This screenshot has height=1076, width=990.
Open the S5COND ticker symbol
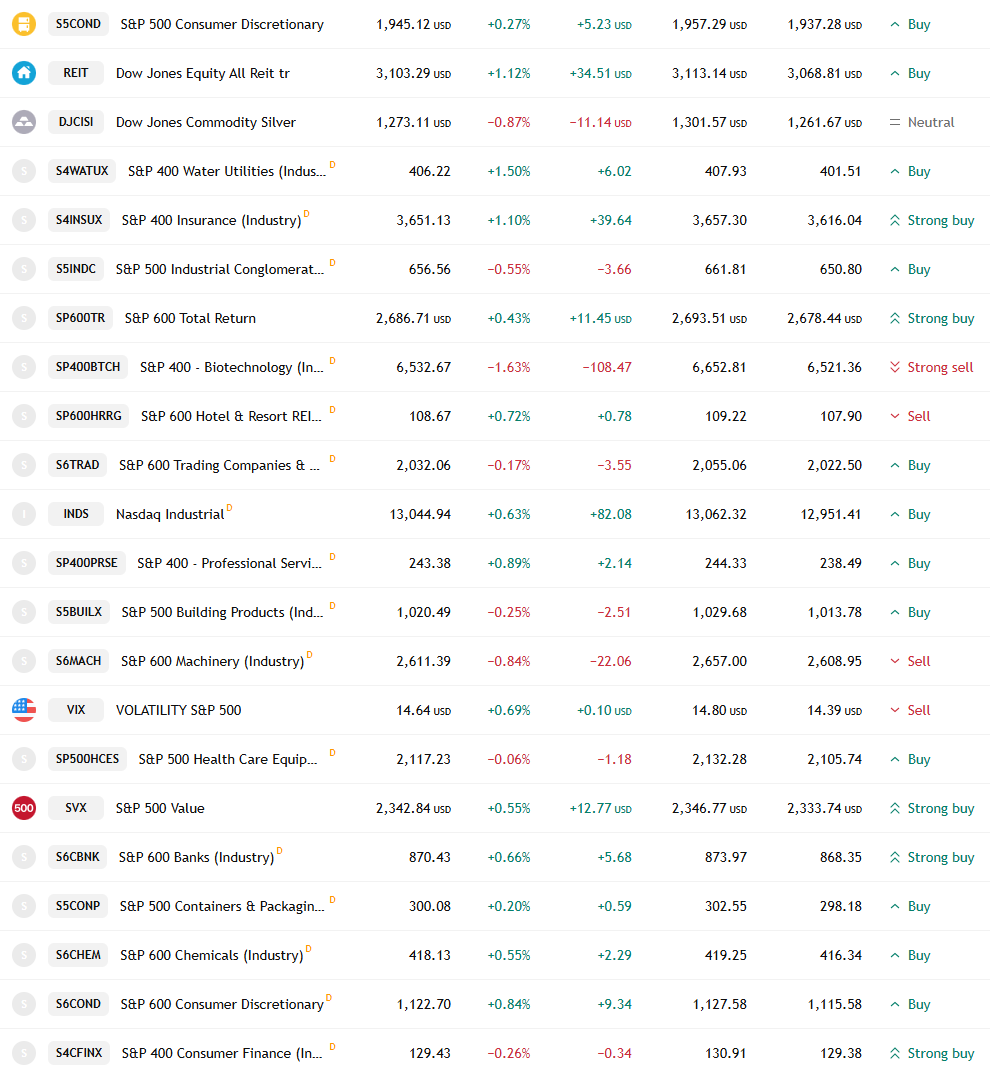(78, 24)
